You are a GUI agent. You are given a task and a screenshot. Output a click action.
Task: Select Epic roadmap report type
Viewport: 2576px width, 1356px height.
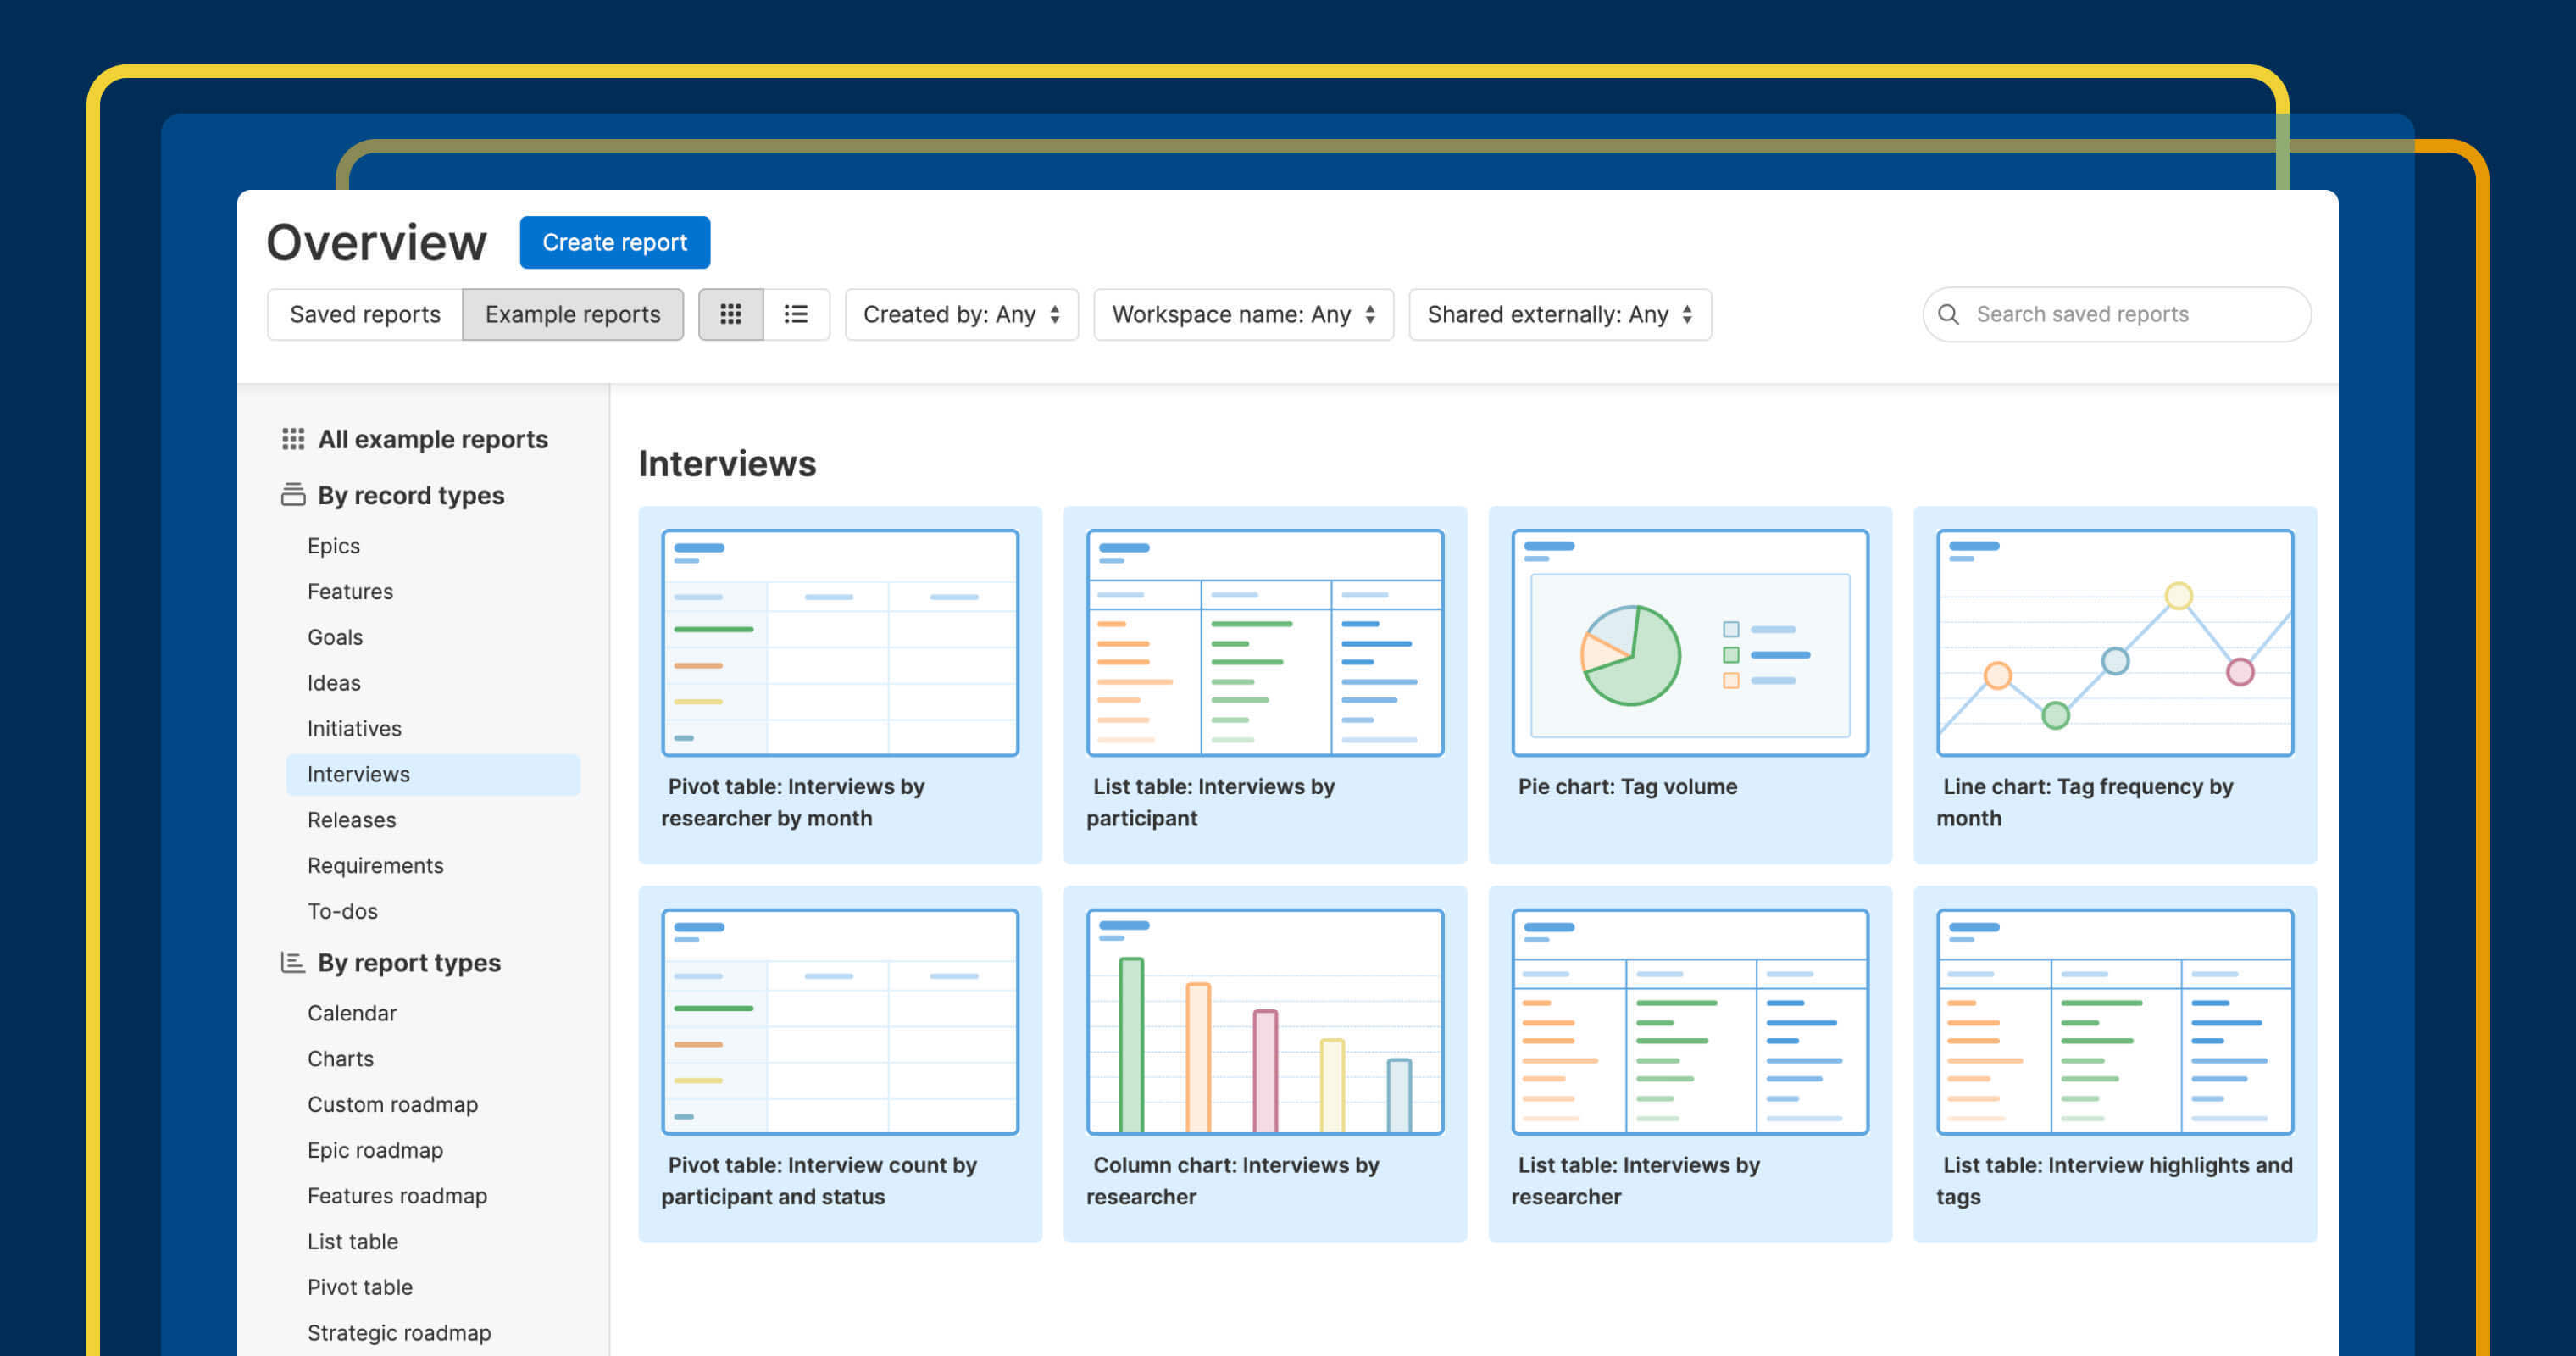tap(375, 1150)
